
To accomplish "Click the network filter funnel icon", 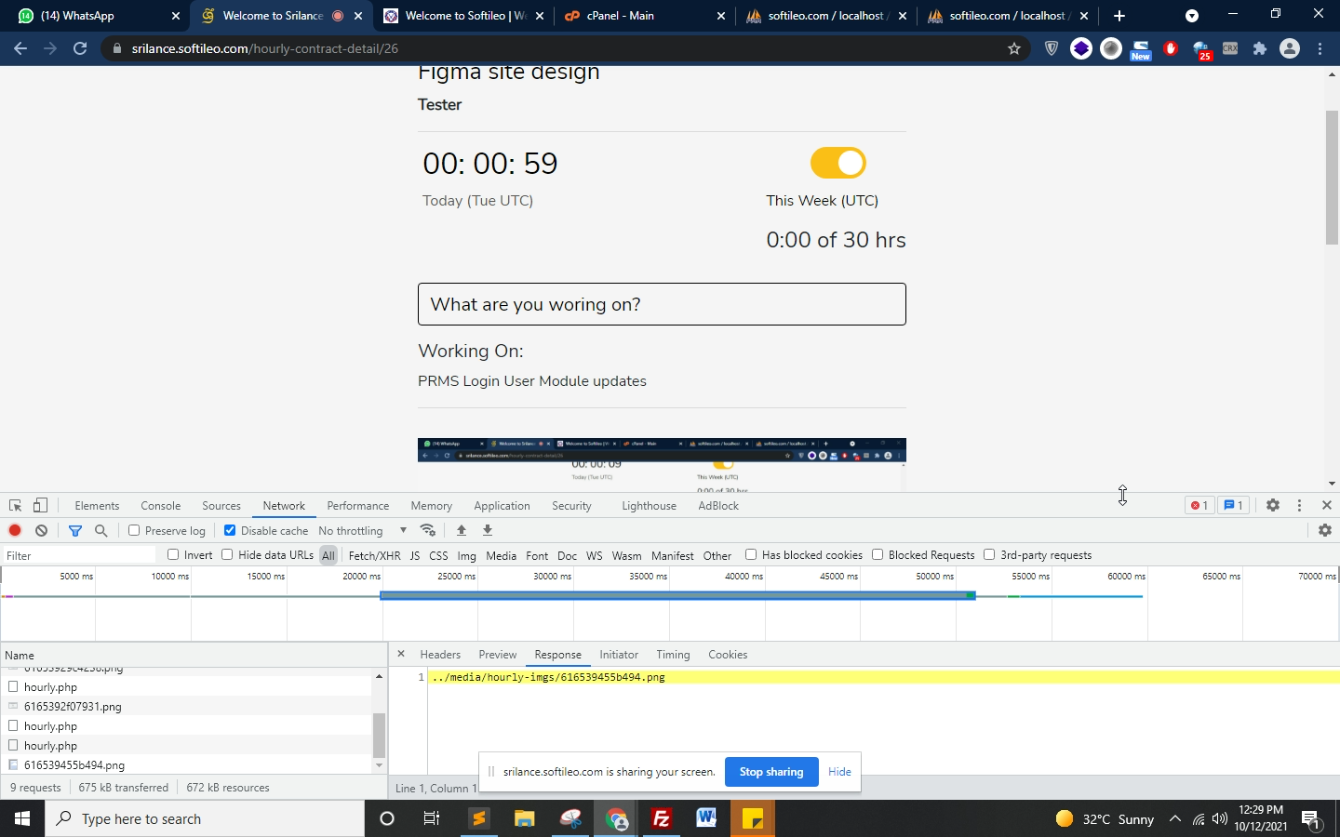I will click(75, 531).
